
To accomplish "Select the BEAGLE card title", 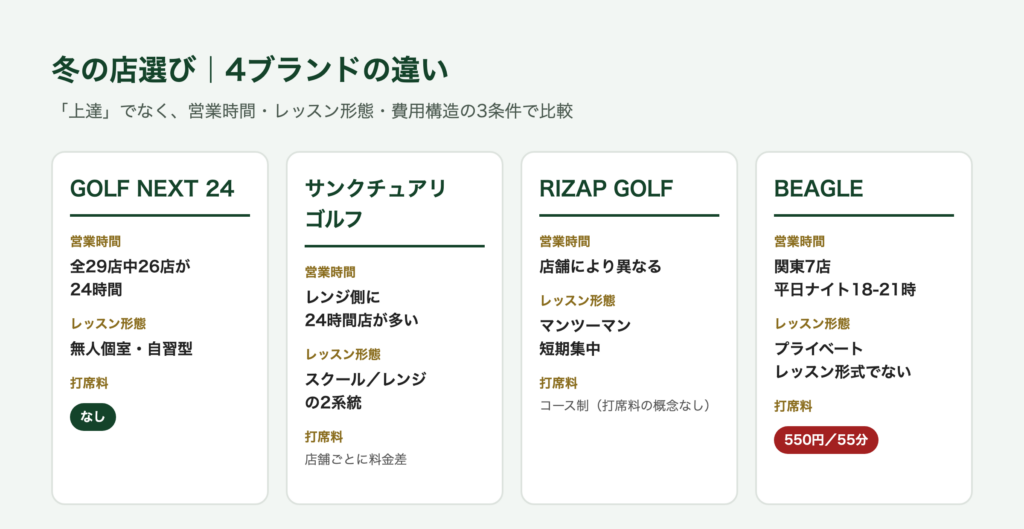I will click(x=818, y=189).
